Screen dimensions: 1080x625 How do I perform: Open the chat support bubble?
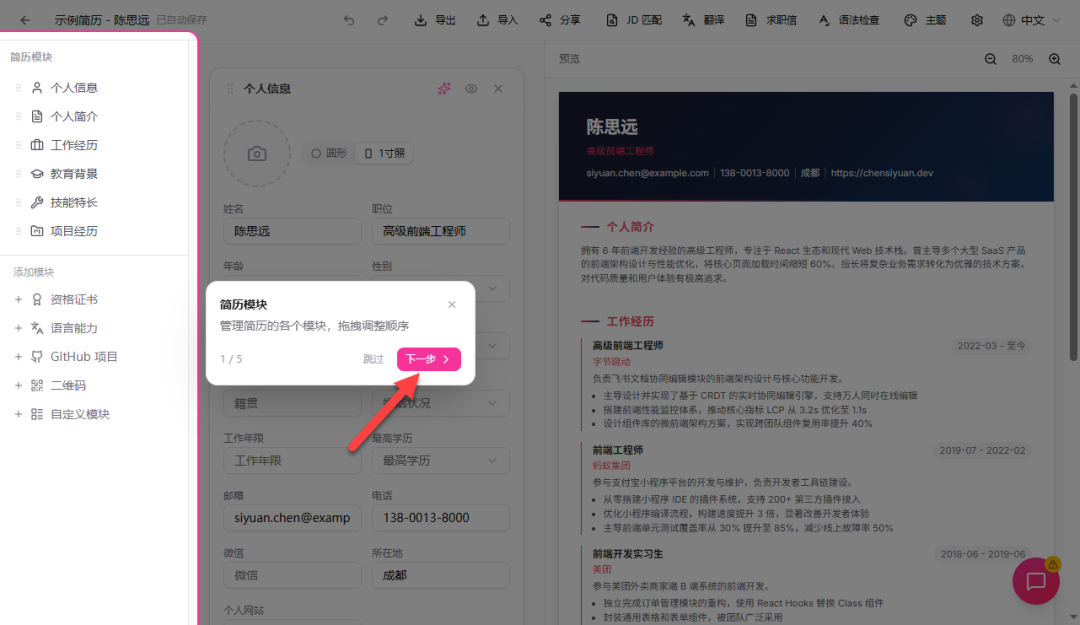[1036, 581]
